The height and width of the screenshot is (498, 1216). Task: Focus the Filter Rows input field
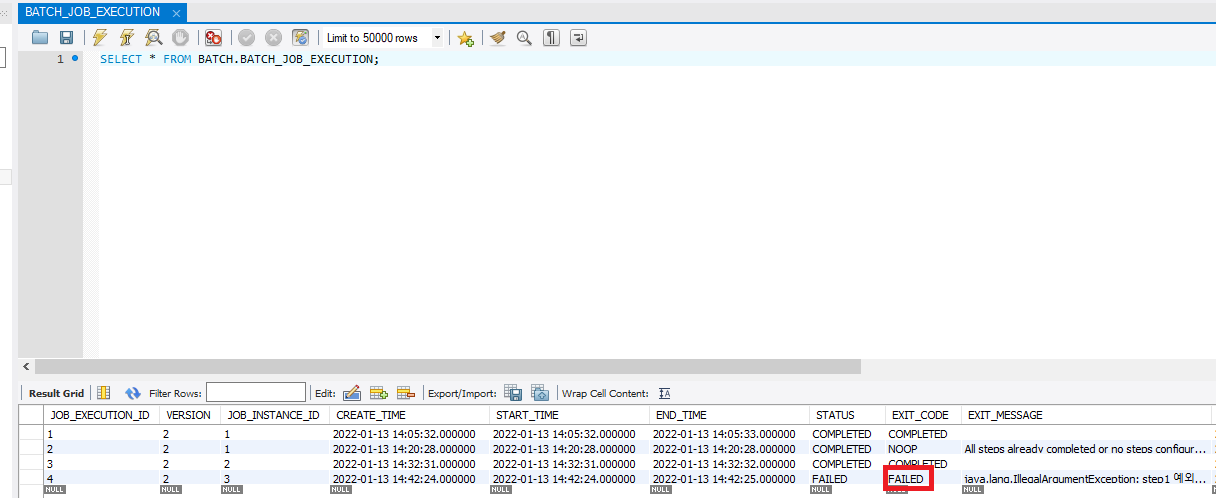coord(256,393)
